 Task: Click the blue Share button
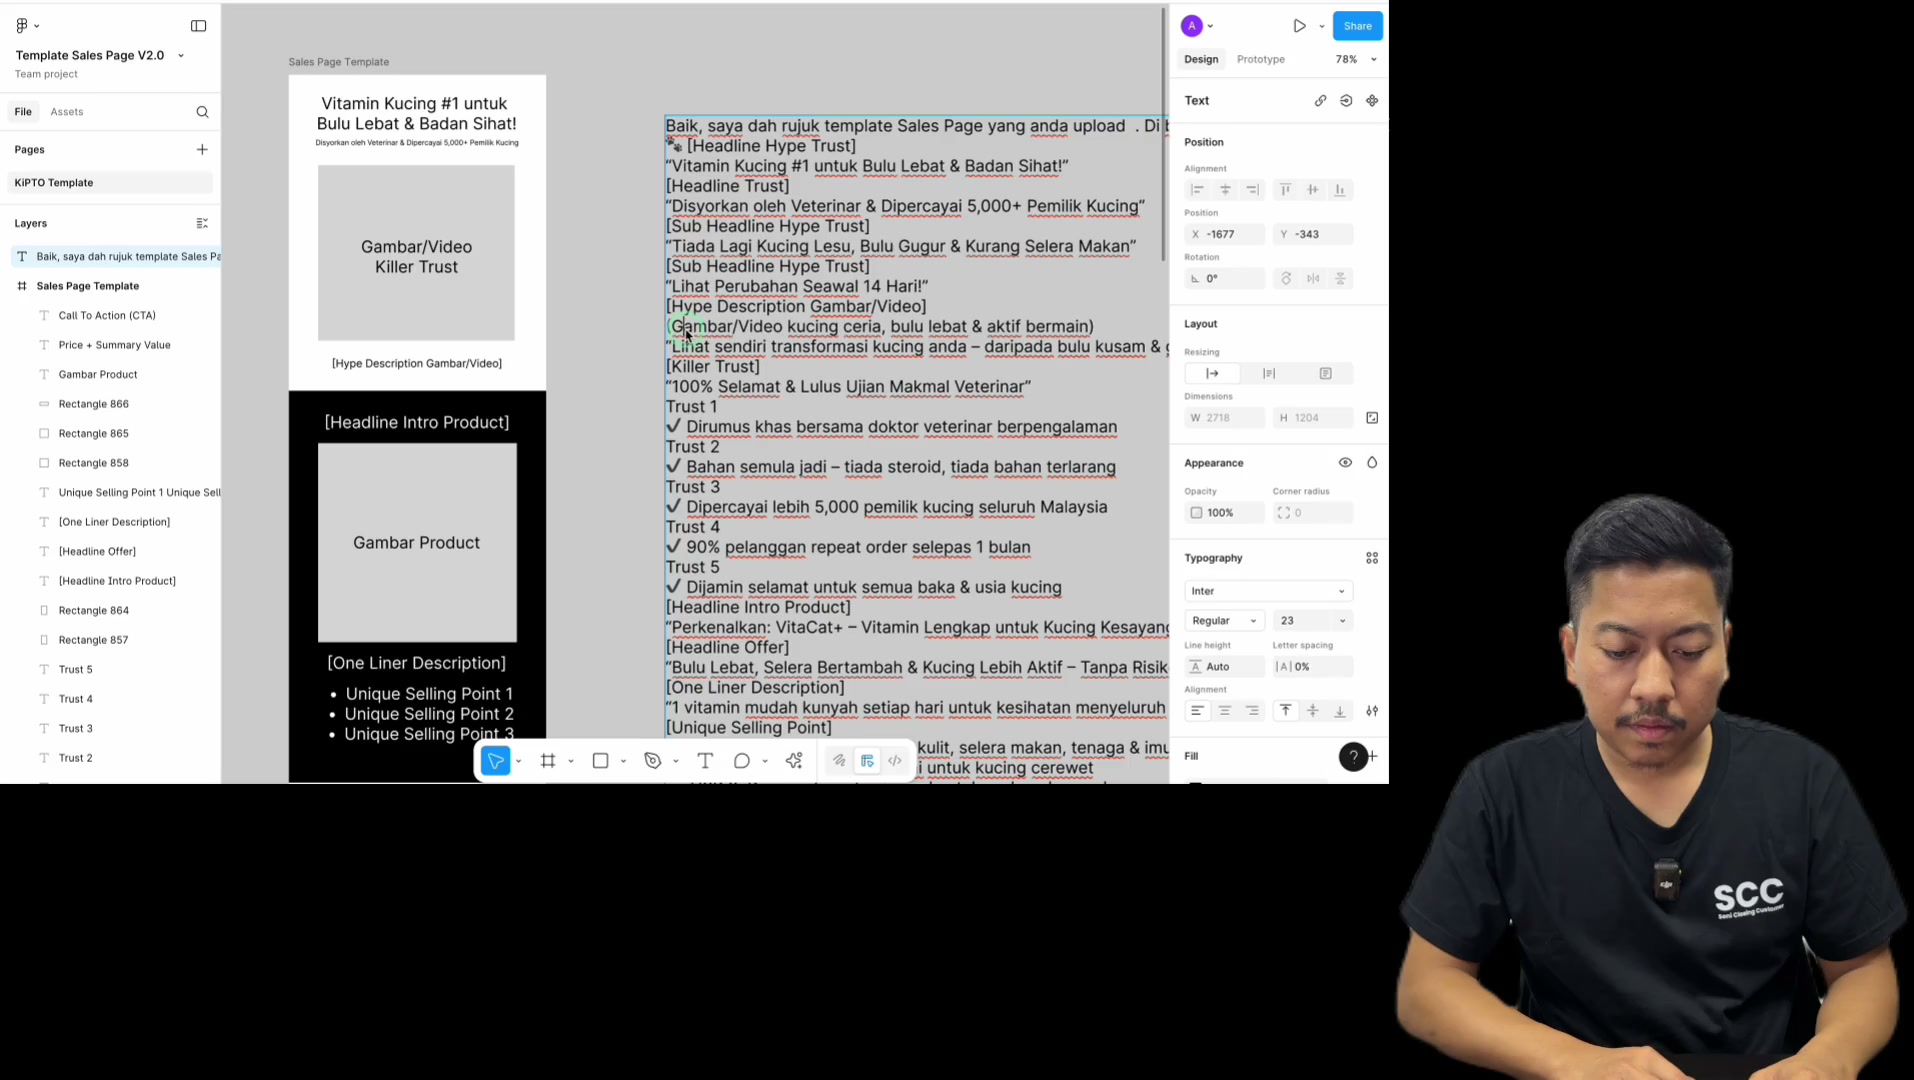(1357, 26)
